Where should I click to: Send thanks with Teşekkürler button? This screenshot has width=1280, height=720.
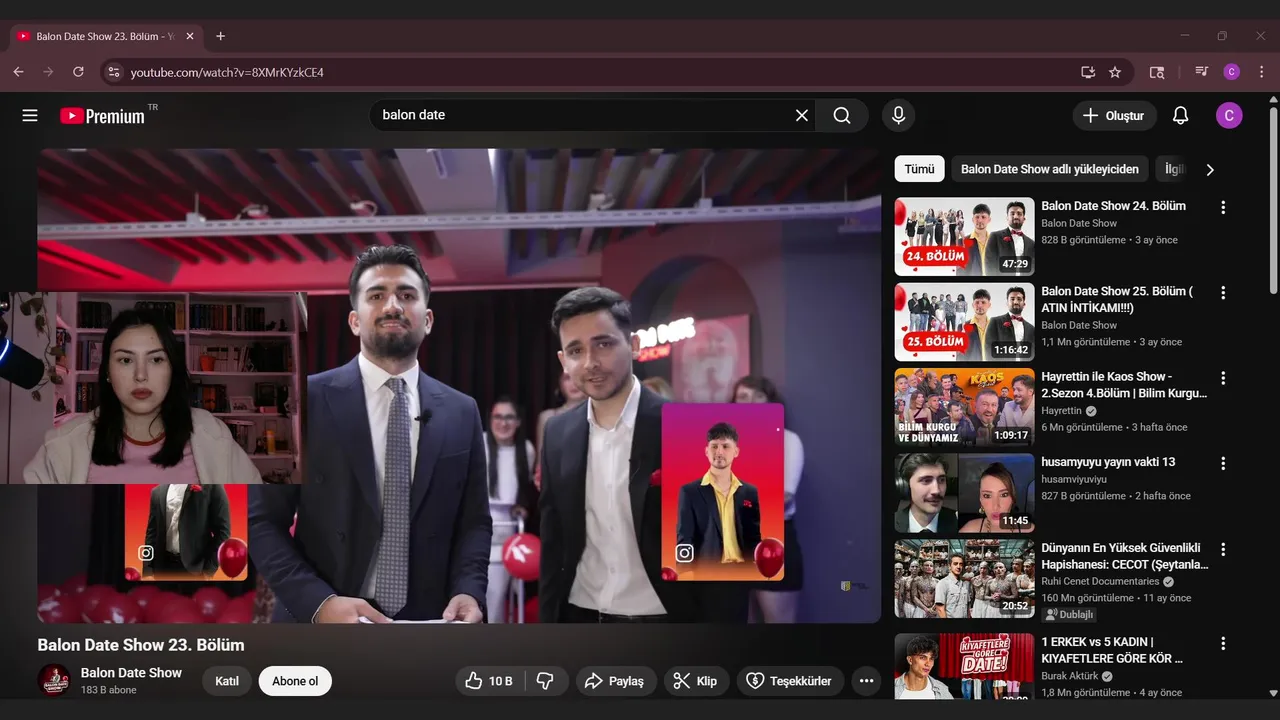coord(791,681)
